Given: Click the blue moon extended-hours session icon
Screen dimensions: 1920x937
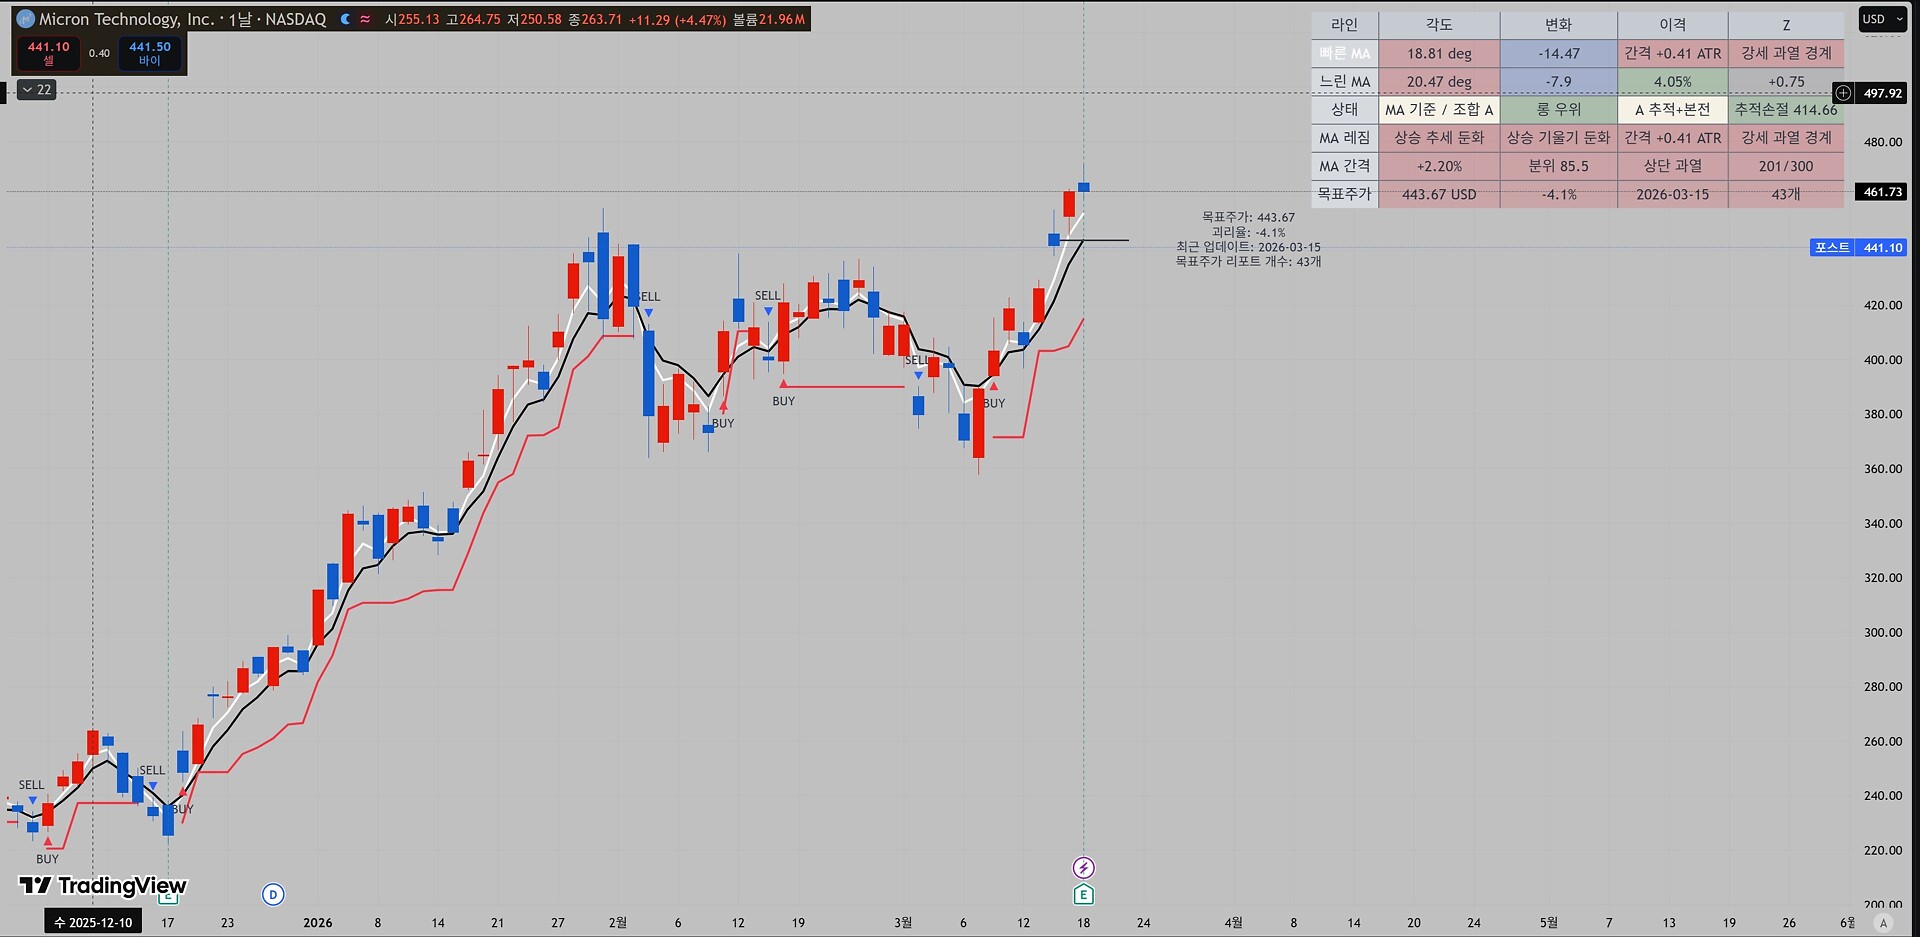Looking at the screenshot, I should pos(345,19).
